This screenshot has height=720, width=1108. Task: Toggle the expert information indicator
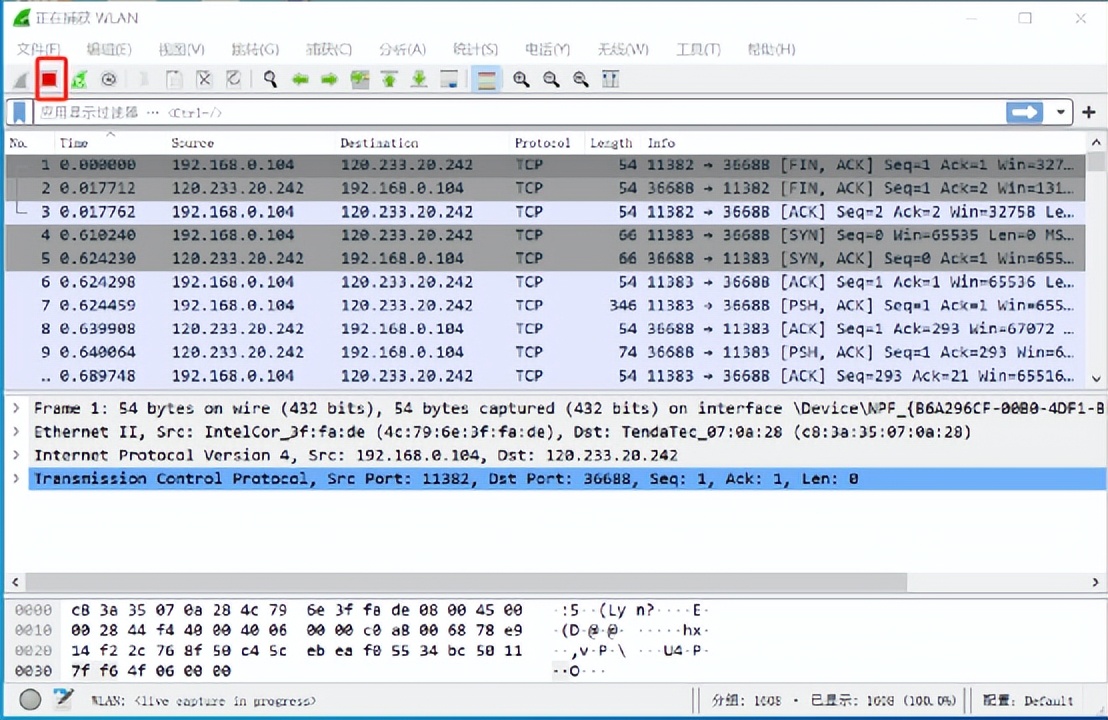pos(29,699)
